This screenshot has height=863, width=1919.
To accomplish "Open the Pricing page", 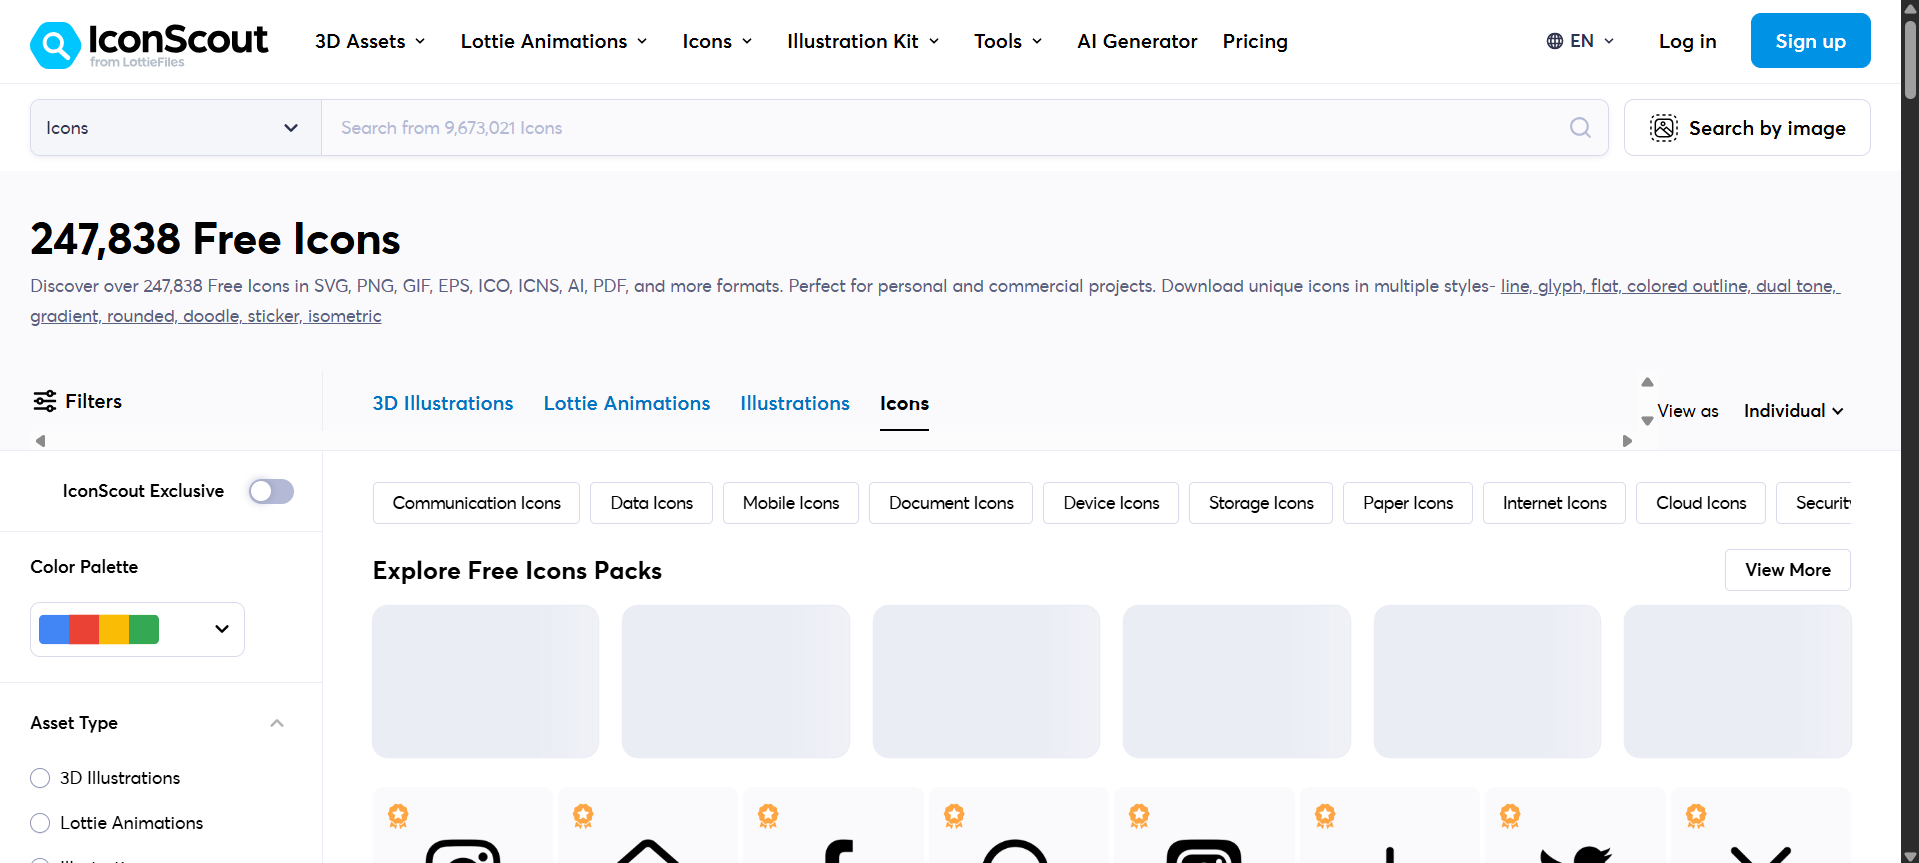I will click(x=1255, y=41).
